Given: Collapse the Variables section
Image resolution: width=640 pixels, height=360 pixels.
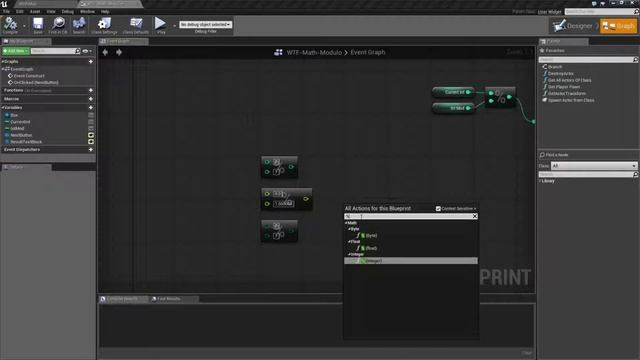Looking at the screenshot, I should coord(3,108).
